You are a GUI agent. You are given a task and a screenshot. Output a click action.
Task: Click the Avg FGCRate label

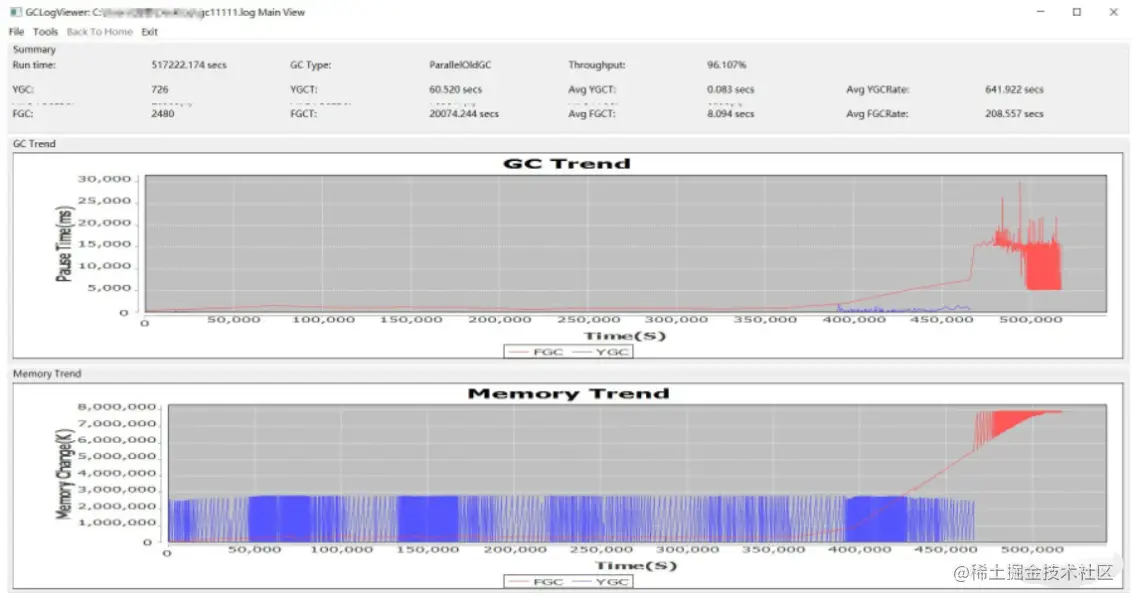click(877, 114)
